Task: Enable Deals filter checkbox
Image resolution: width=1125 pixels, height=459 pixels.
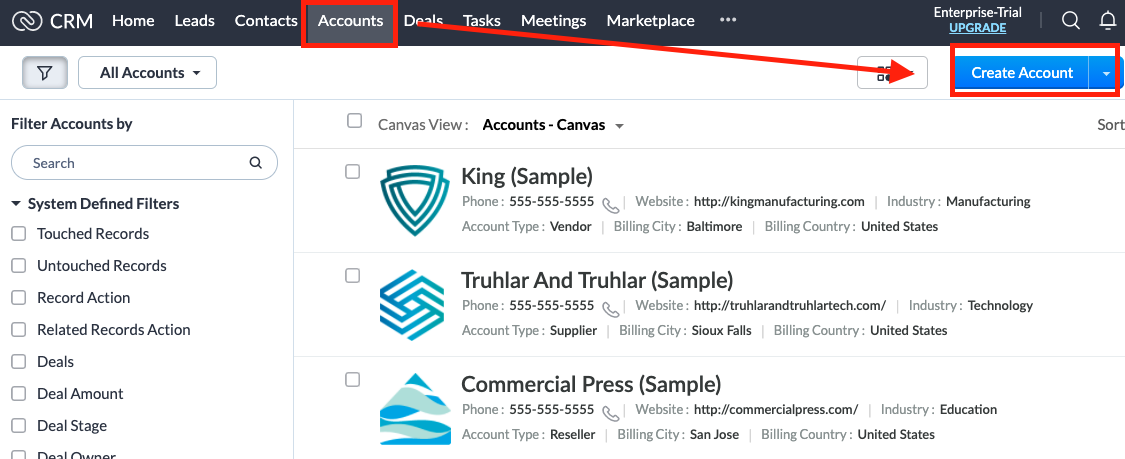Action: click(x=19, y=362)
